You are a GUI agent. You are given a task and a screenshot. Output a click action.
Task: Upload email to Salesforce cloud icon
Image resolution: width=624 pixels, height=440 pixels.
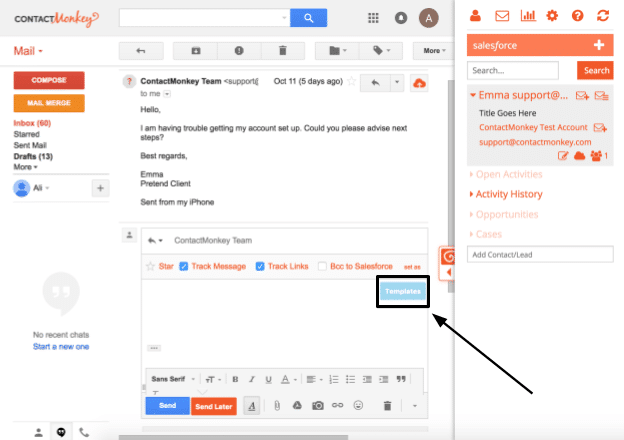coord(419,83)
